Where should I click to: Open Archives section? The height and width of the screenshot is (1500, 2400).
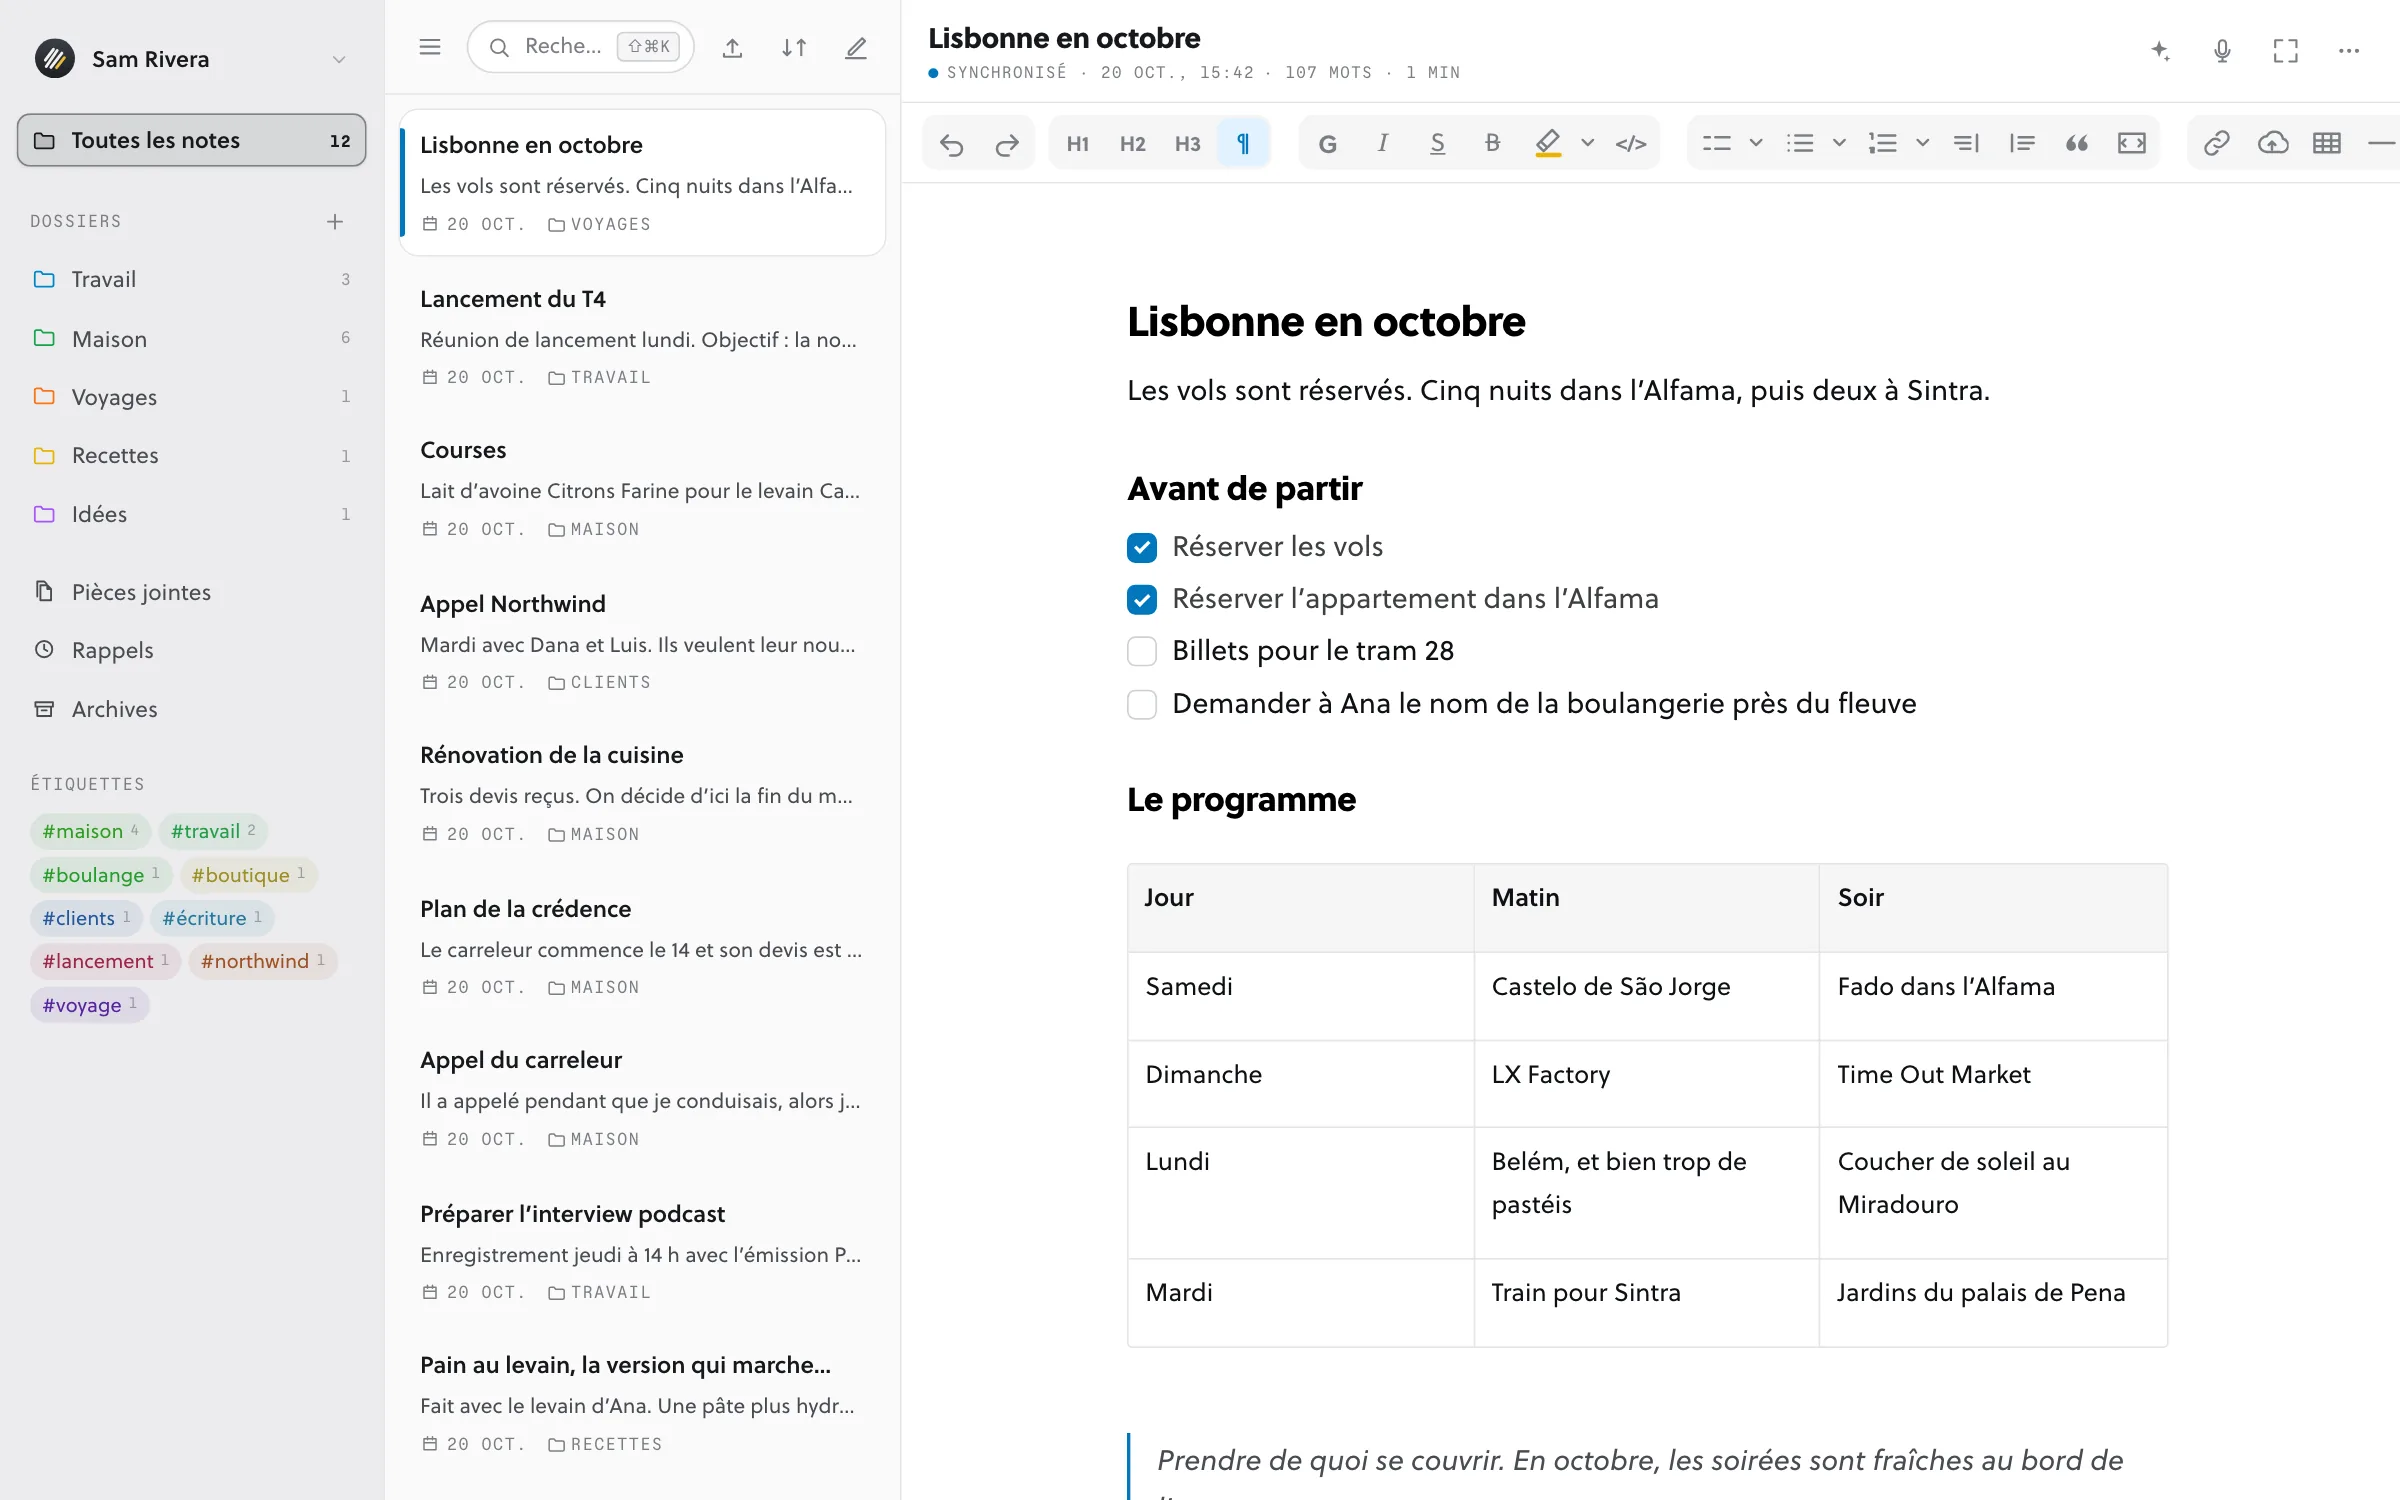(192, 709)
